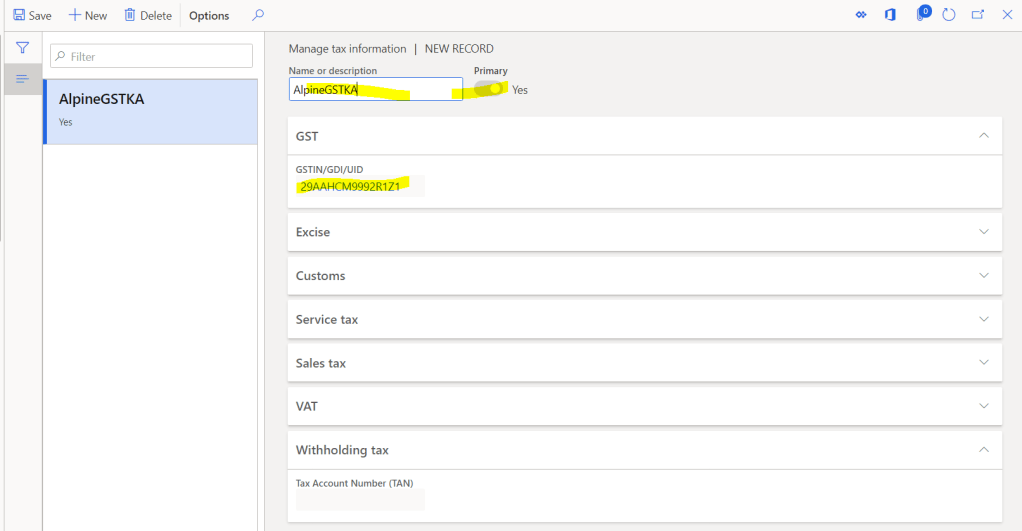Select the AlpineGSTKA record in list
The width and height of the screenshot is (1022, 531).
click(150, 108)
